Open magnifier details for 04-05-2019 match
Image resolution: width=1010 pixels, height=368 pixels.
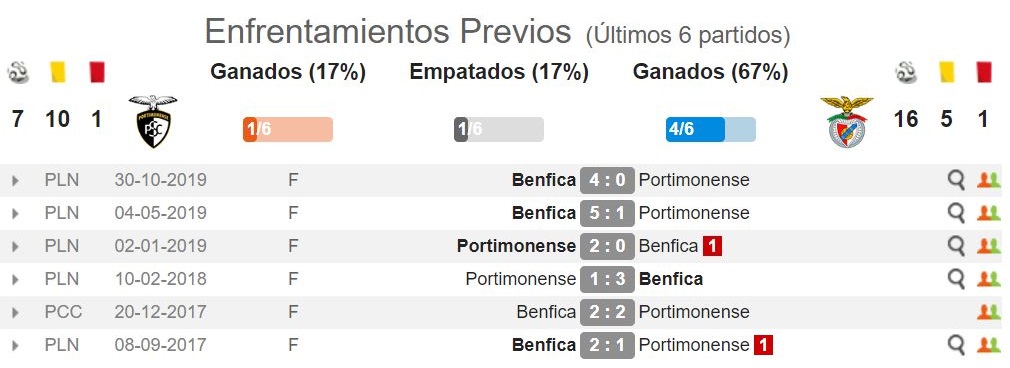click(x=957, y=213)
